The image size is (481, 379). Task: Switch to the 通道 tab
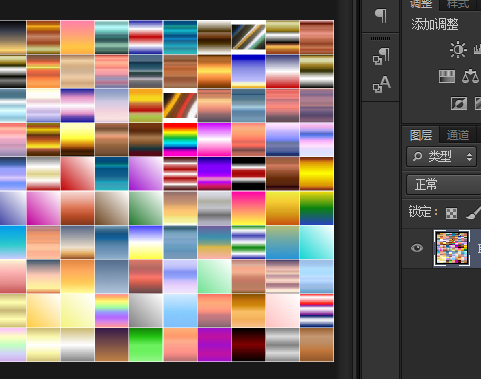coord(458,135)
